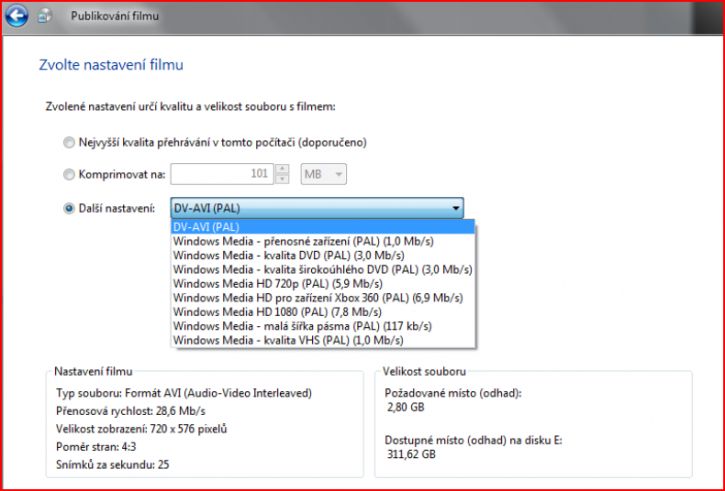Decrease compress size with down spinner arrow
Viewport: 725px width, 491px height.
(282, 179)
